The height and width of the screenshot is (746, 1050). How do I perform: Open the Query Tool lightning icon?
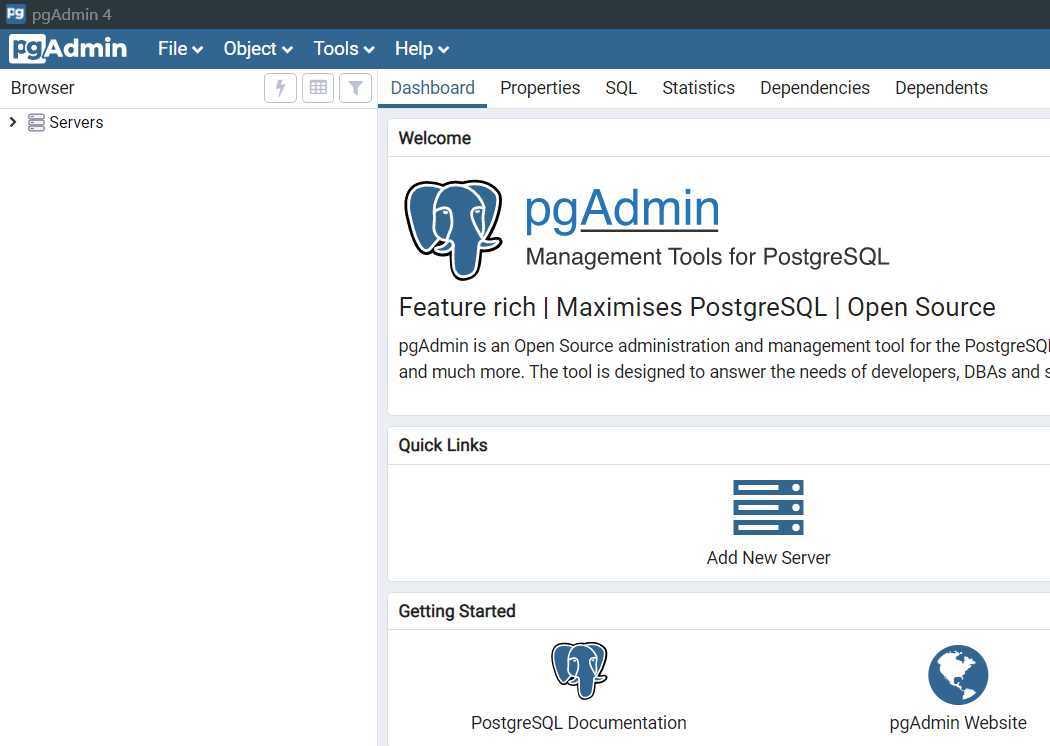[281, 88]
